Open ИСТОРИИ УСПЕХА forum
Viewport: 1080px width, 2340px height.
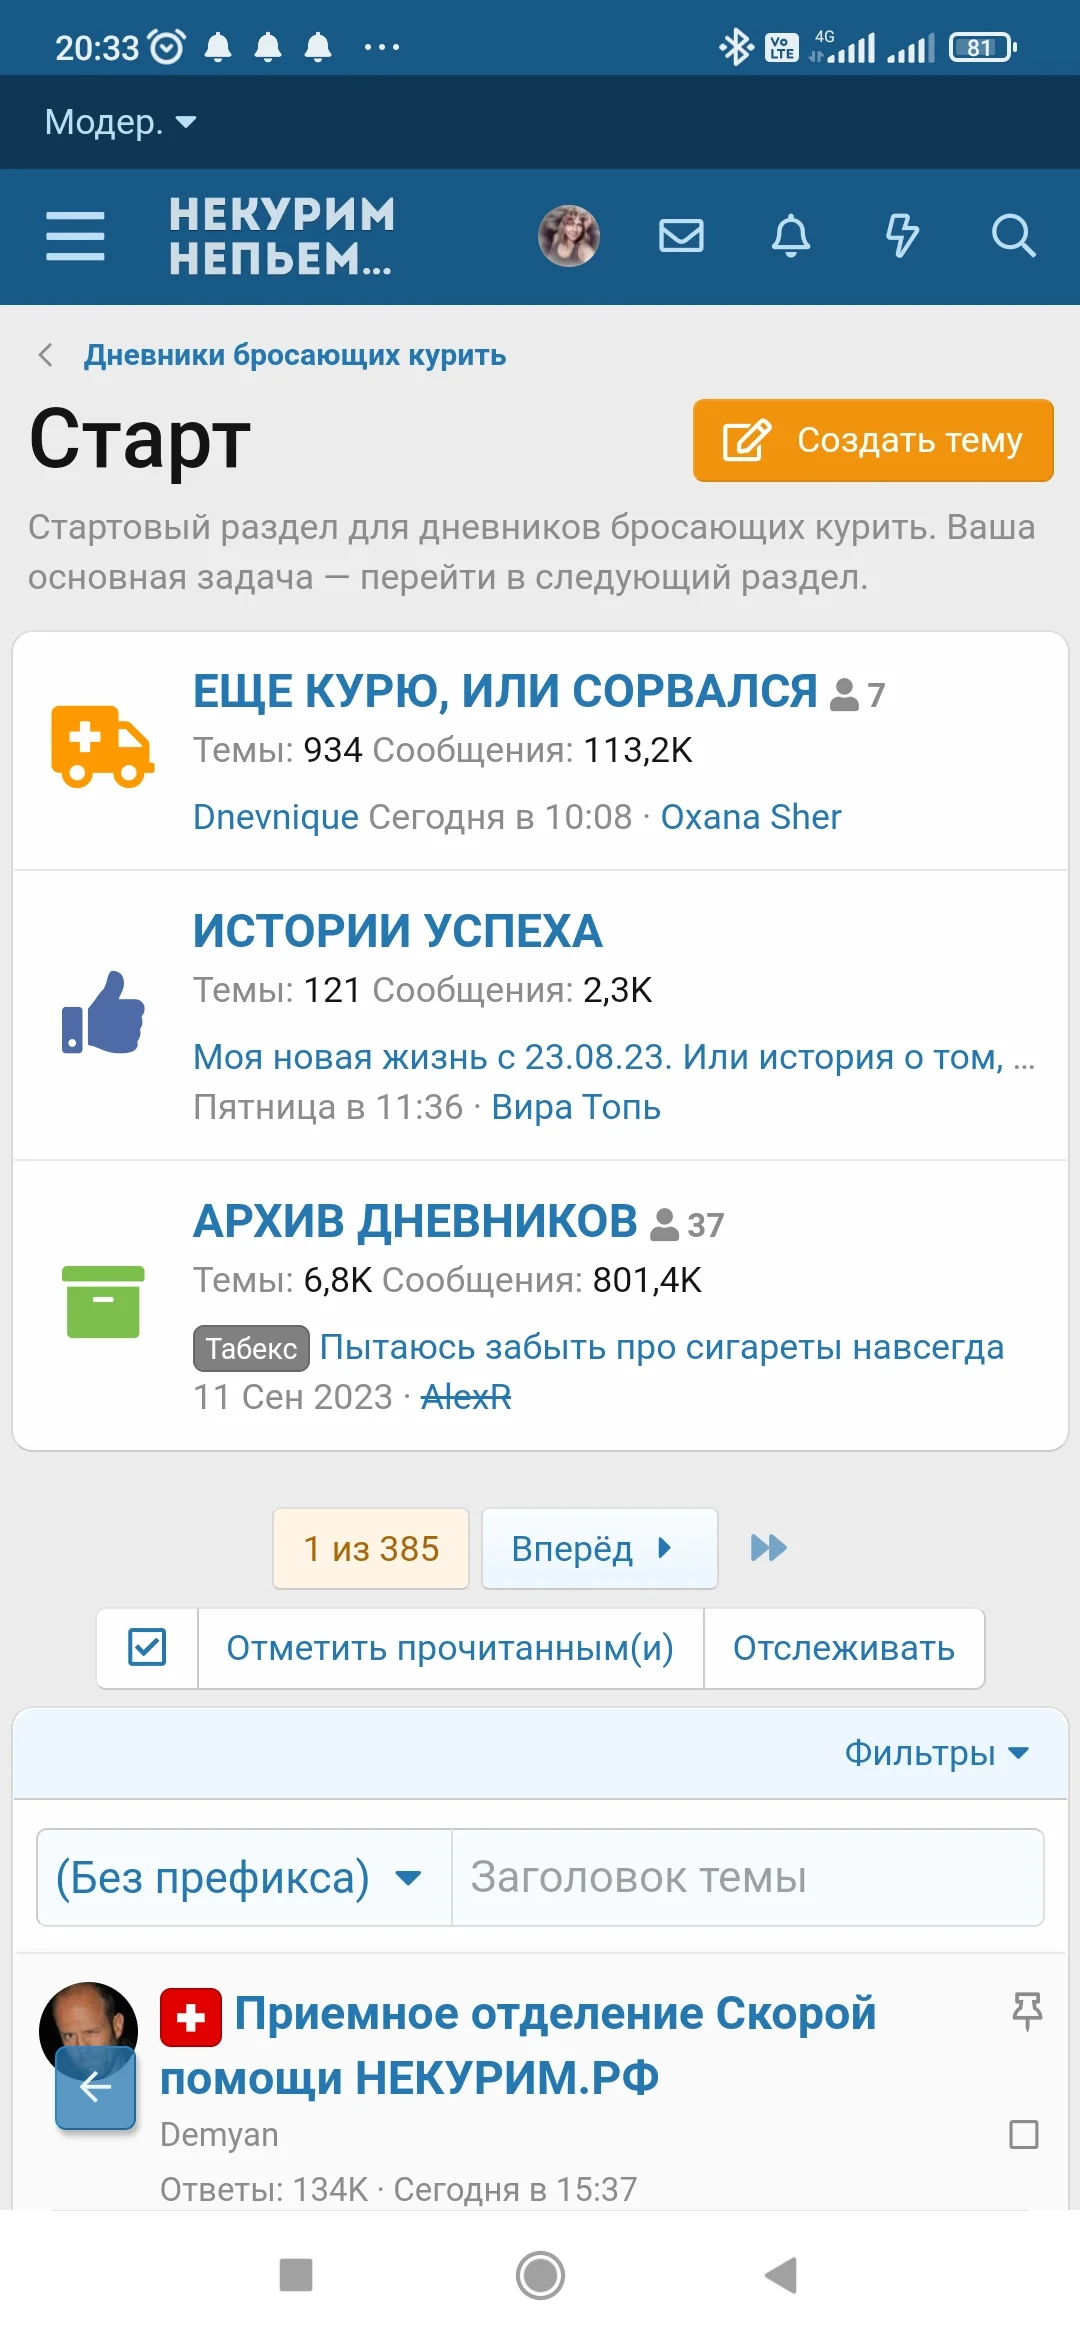click(398, 931)
